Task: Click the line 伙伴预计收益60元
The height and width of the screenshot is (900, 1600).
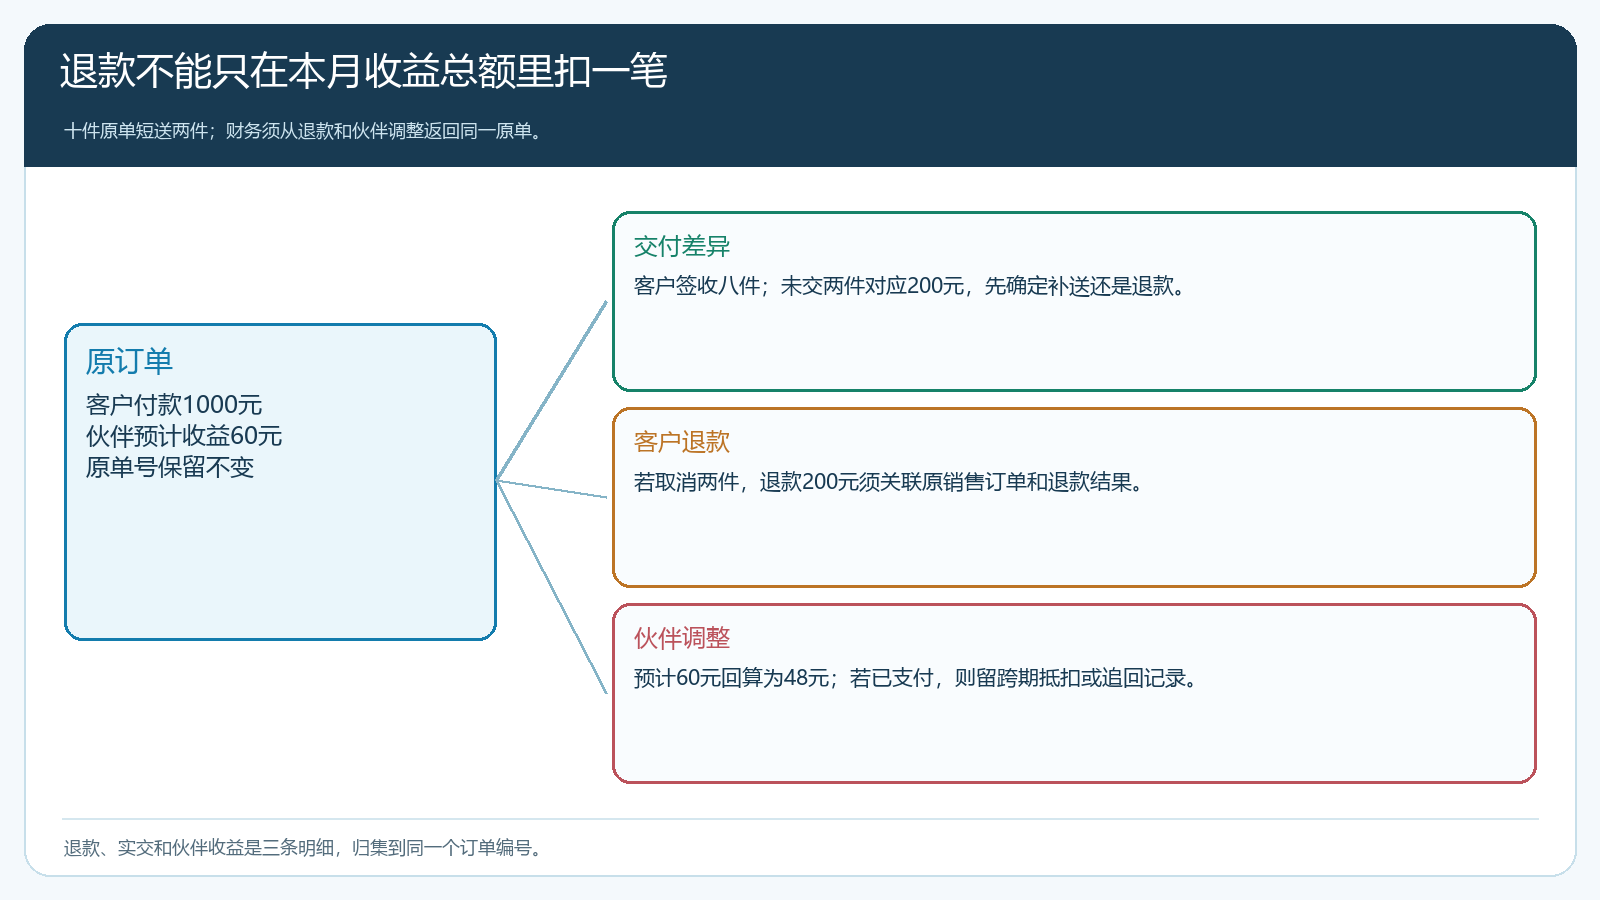Action: tap(184, 436)
